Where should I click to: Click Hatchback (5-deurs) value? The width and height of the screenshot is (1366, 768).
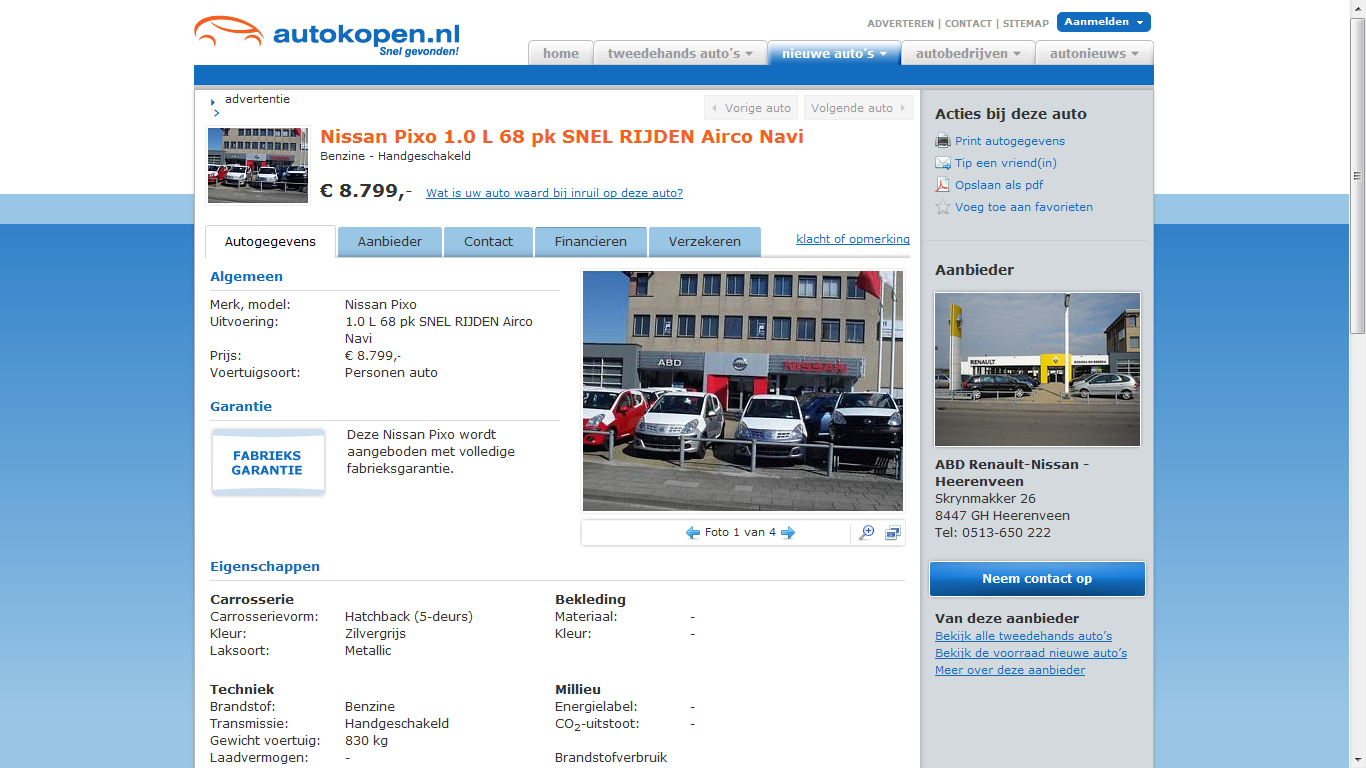click(409, 617)
